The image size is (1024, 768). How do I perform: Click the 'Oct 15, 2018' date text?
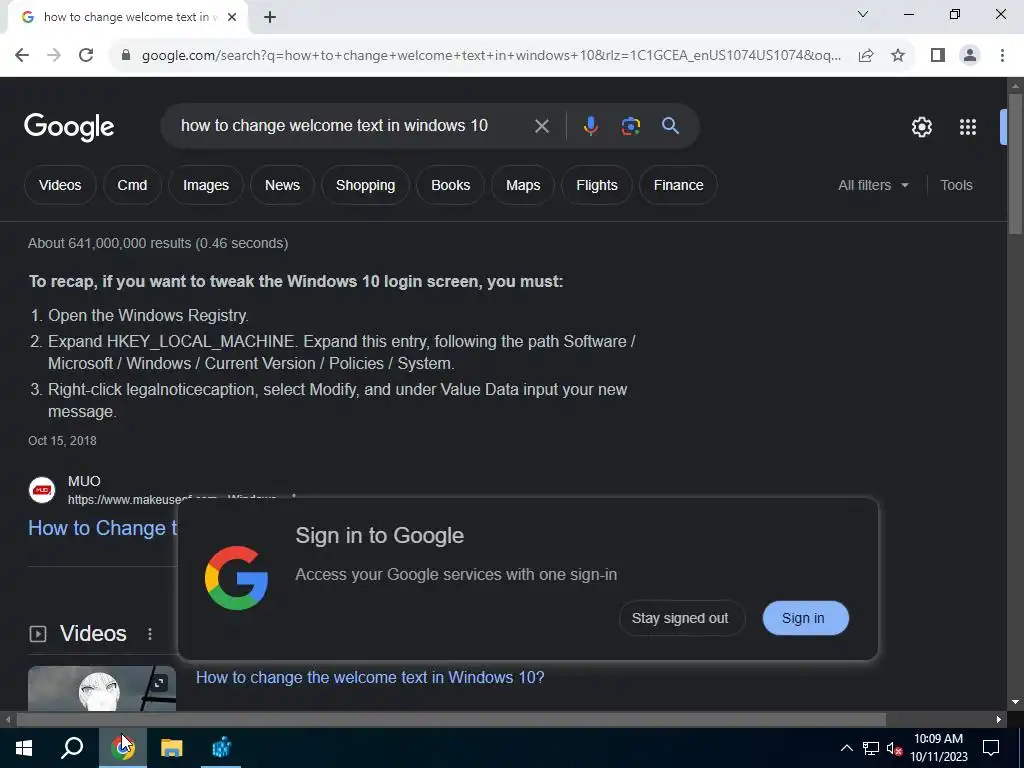pyautogui.click(x=62, y=441)
